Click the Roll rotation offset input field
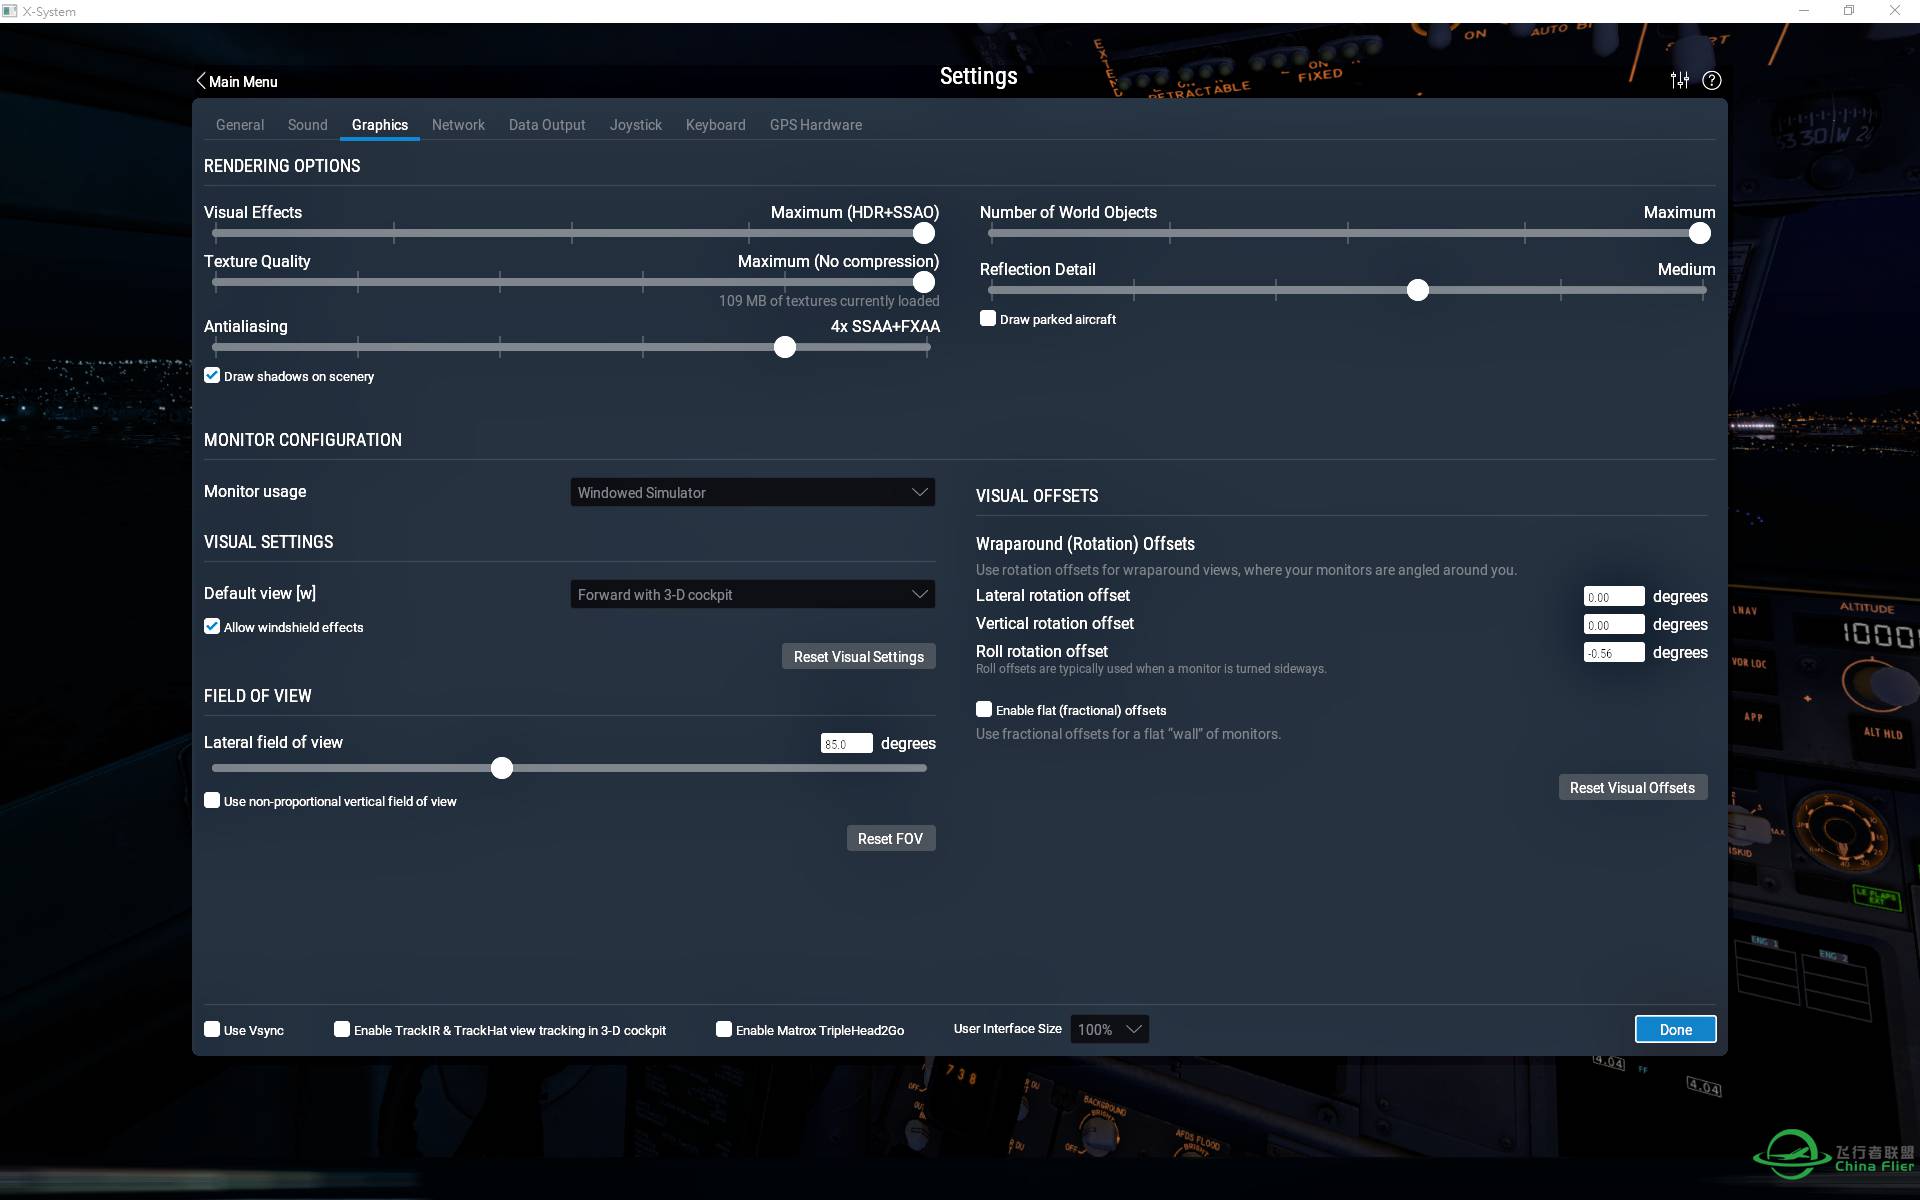The width and height of the screenshot is (1920, 1200). [x=1613, y=653]
